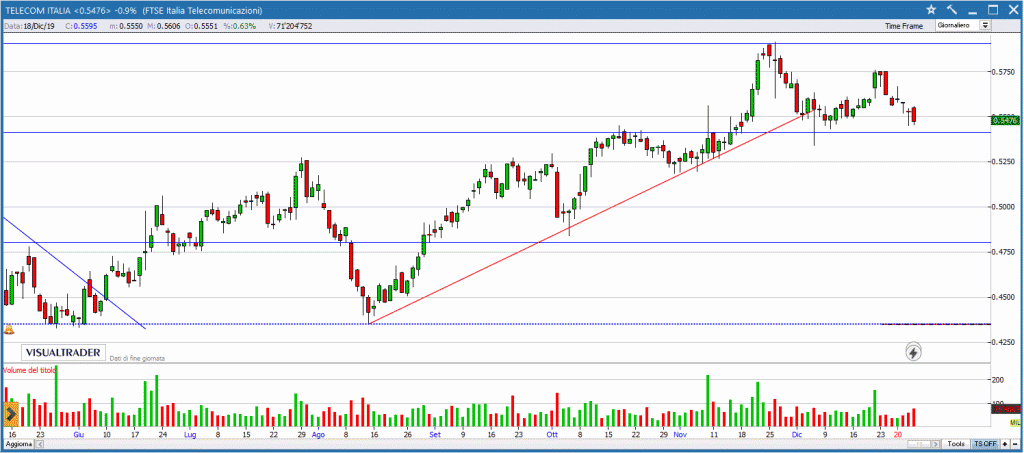Image resolution: width=1024 pixels, height=453 pixels.
Task: Click the 'Dati di fine giornata' text
Action: click(x=137, y=358)
